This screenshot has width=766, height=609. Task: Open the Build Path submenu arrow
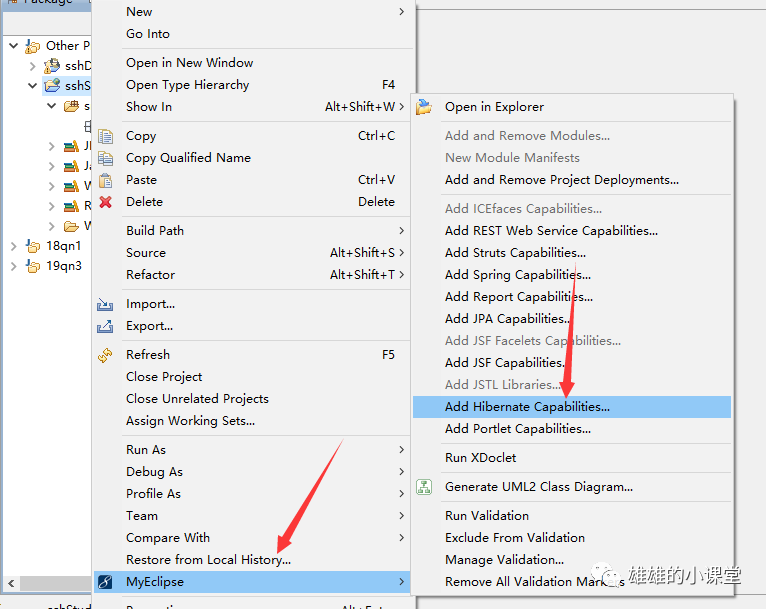coord(402,231)
